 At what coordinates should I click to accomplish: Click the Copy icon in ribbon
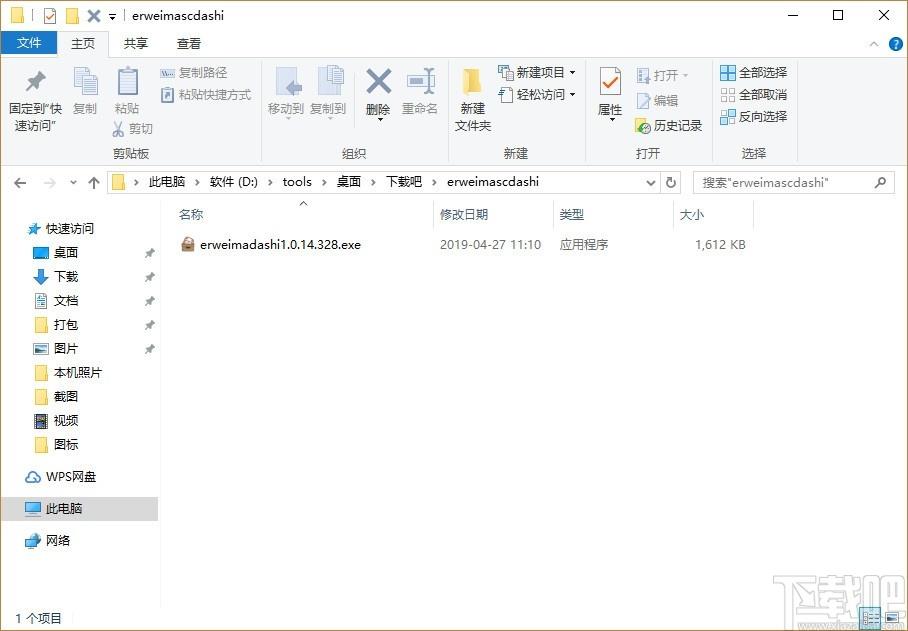click(x=85, y=81)
